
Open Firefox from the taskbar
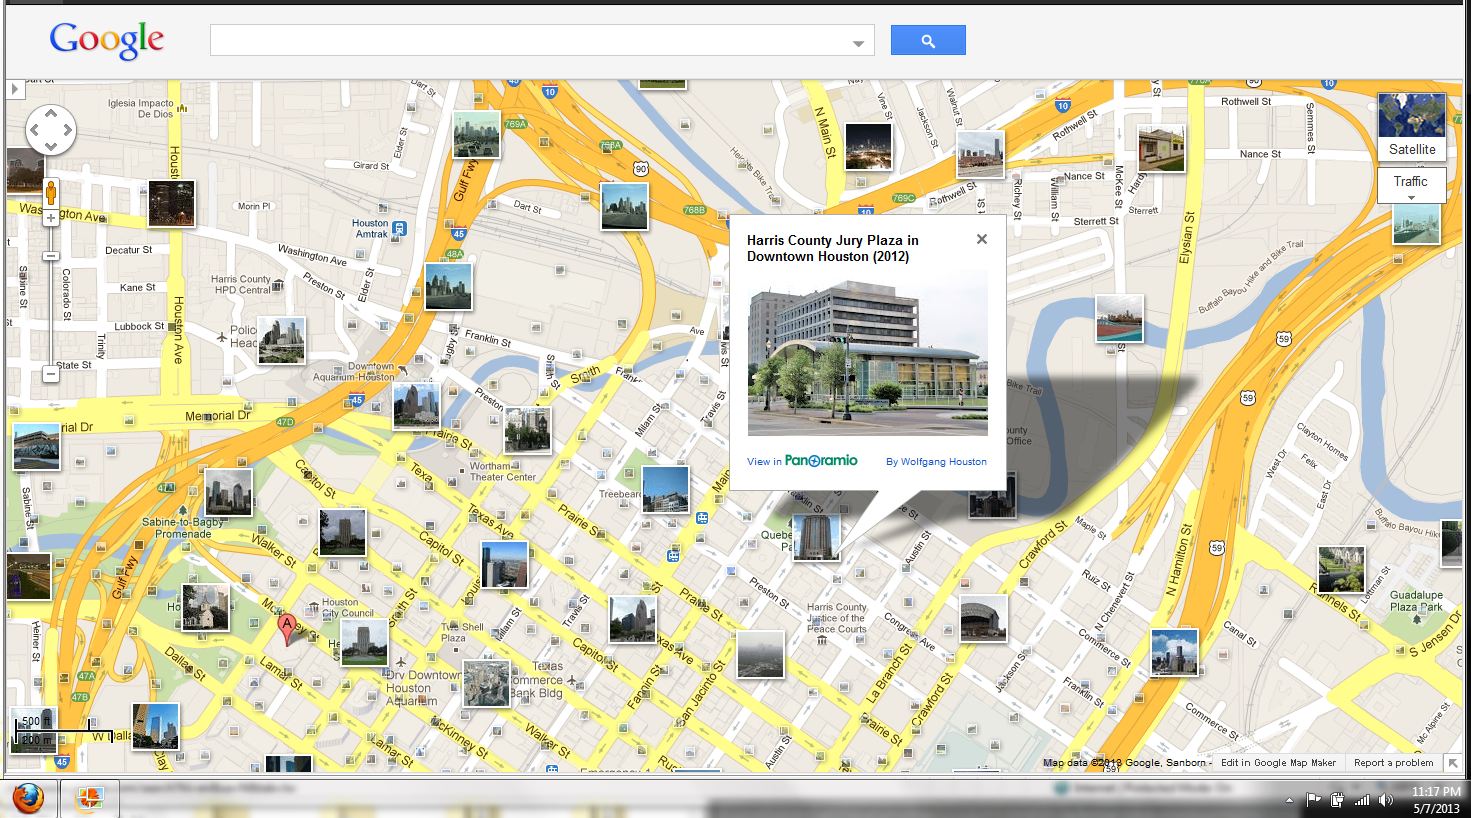[28, 799]
